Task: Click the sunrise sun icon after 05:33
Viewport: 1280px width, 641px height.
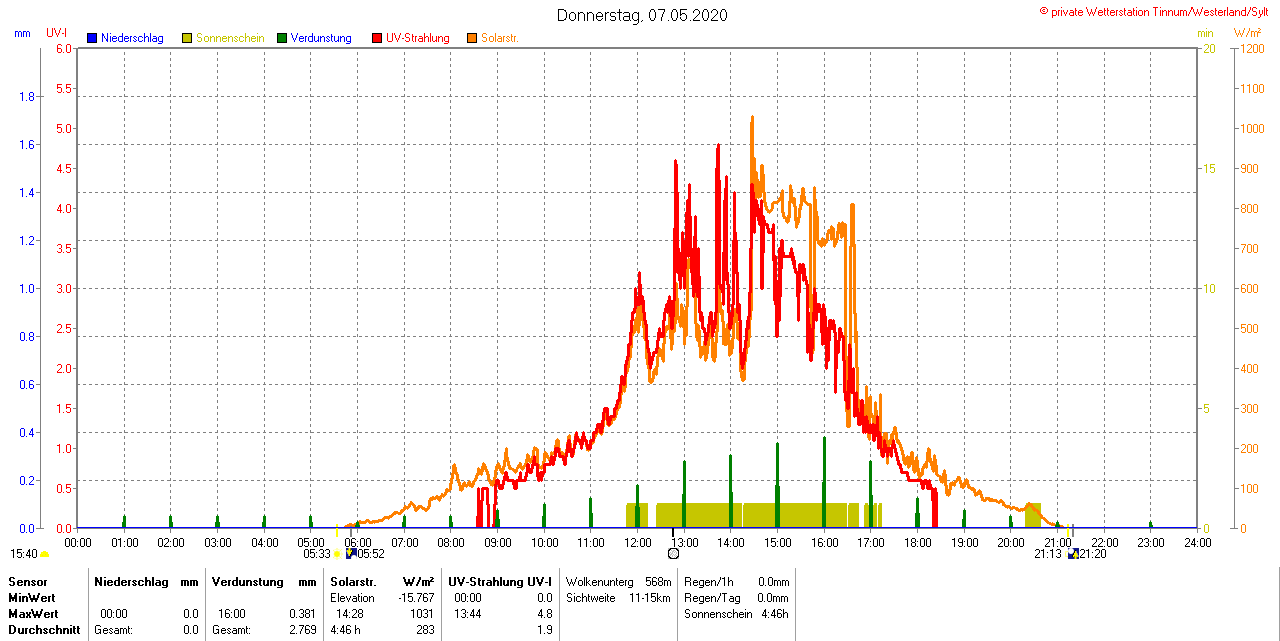Action: [x=337, y=554]
